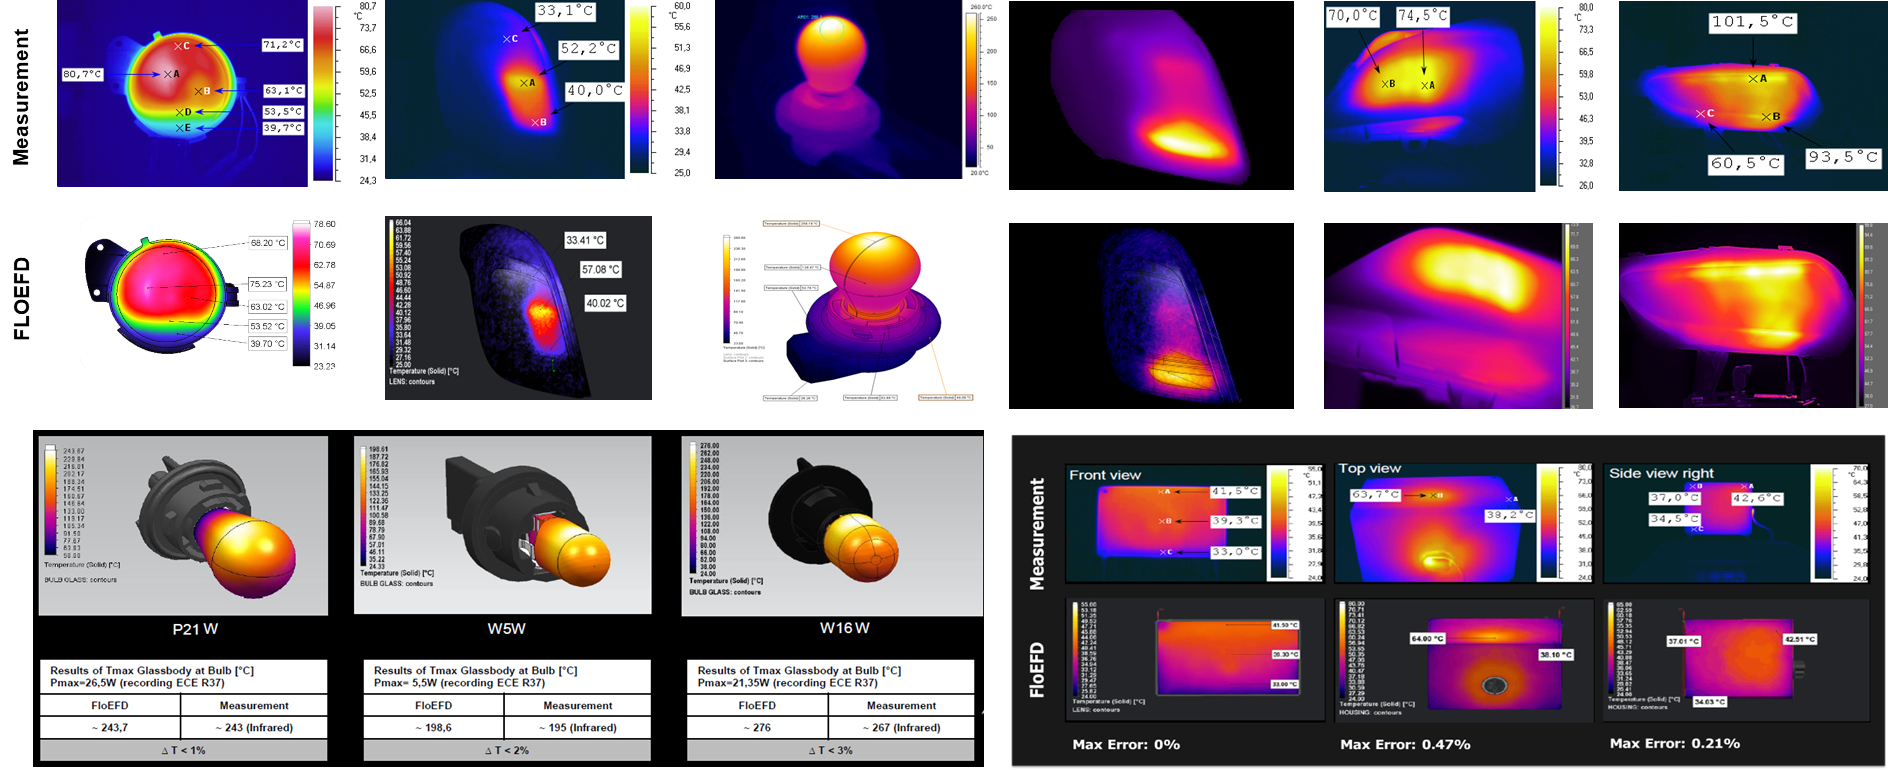Click marker A on the round headlamp thermal image
The height and width of the screenshot is (770, 1888).
(169, 75)
